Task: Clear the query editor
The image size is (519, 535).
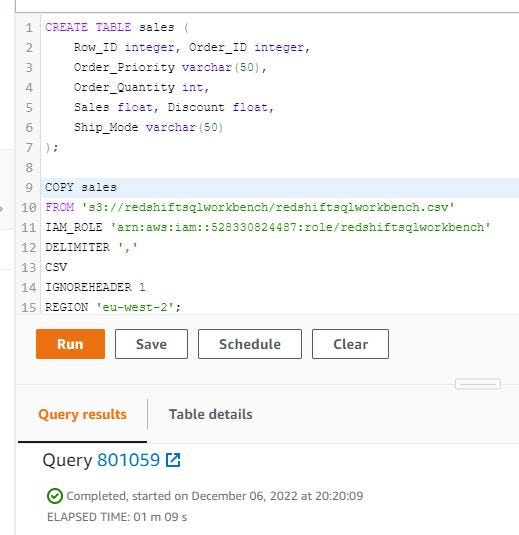Action: tap(350, 344)
